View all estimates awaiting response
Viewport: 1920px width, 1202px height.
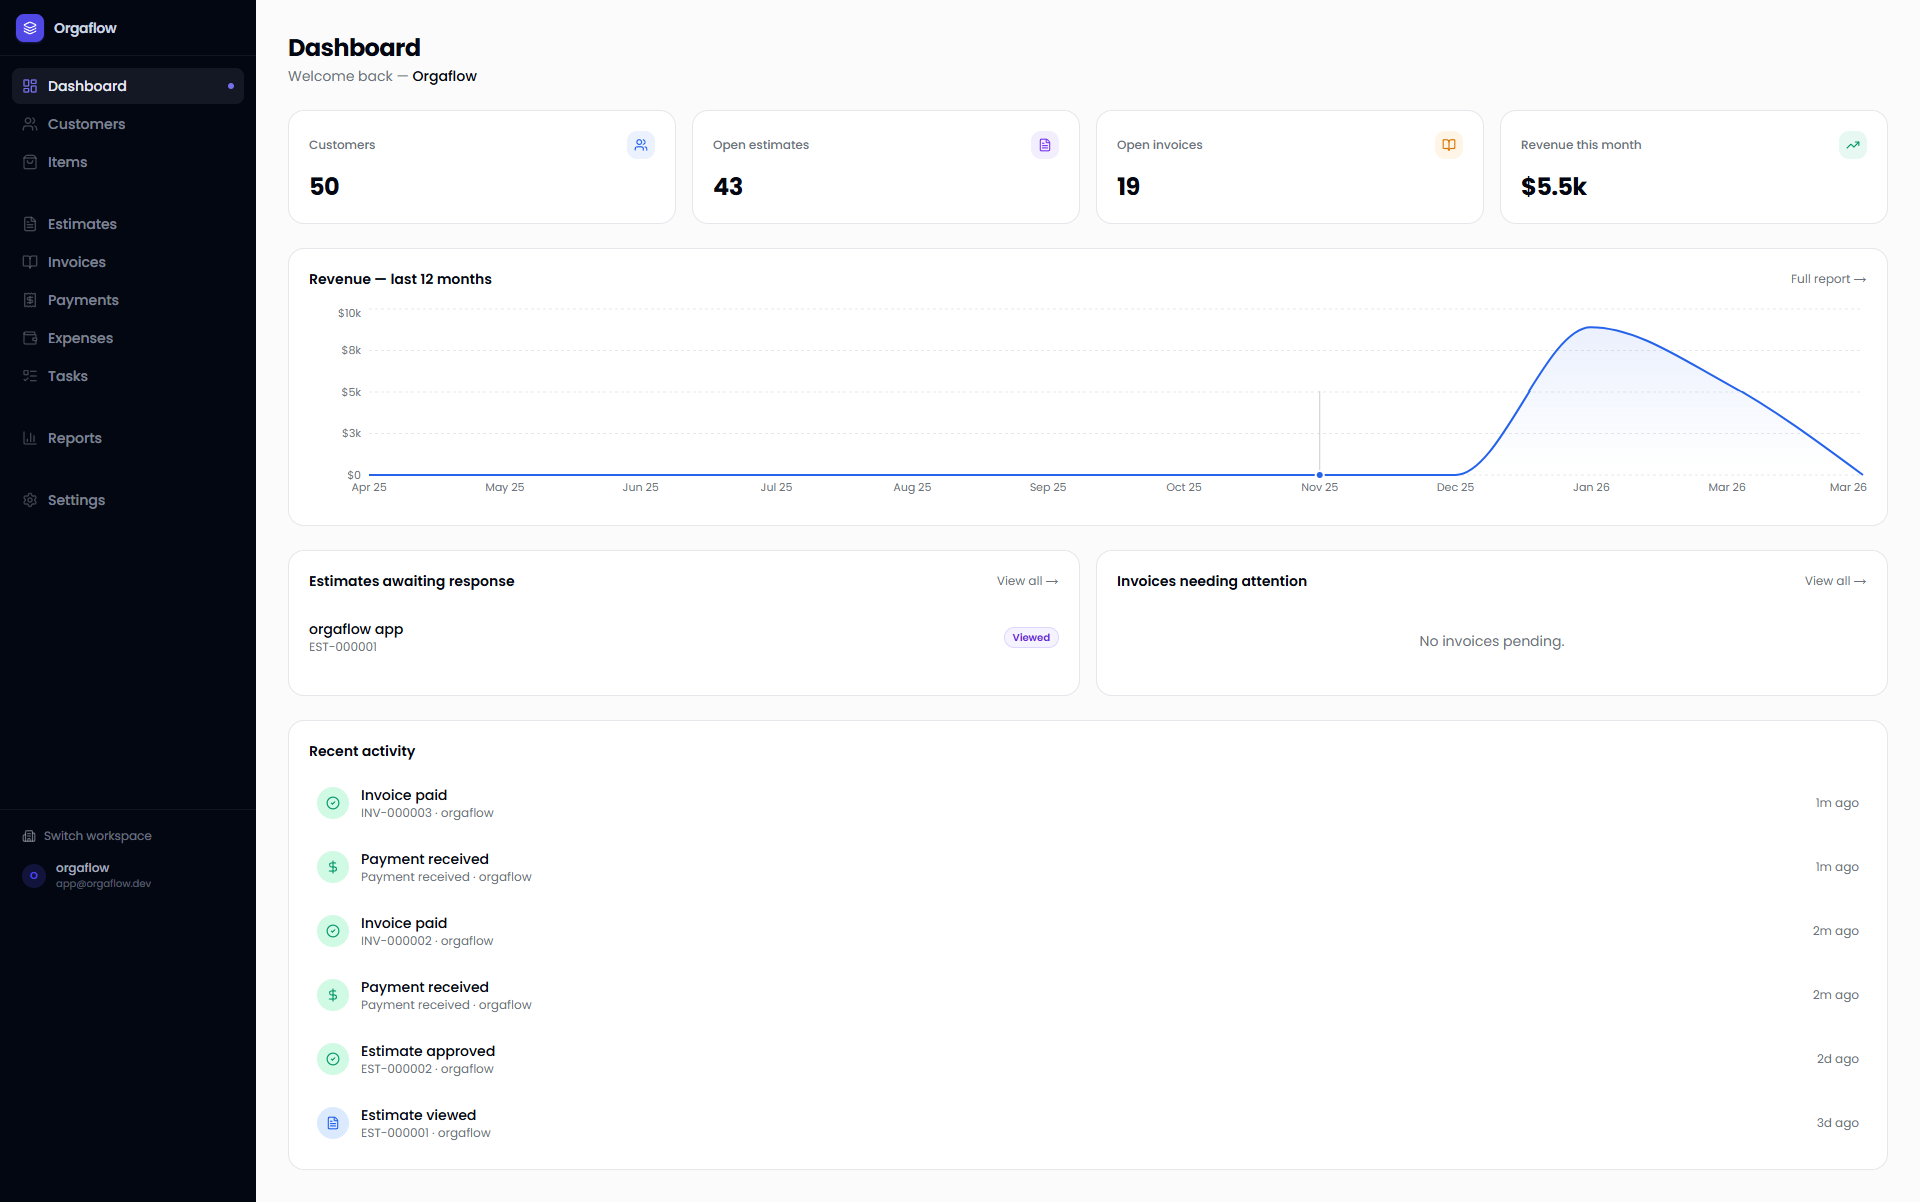coord(1026,580)
